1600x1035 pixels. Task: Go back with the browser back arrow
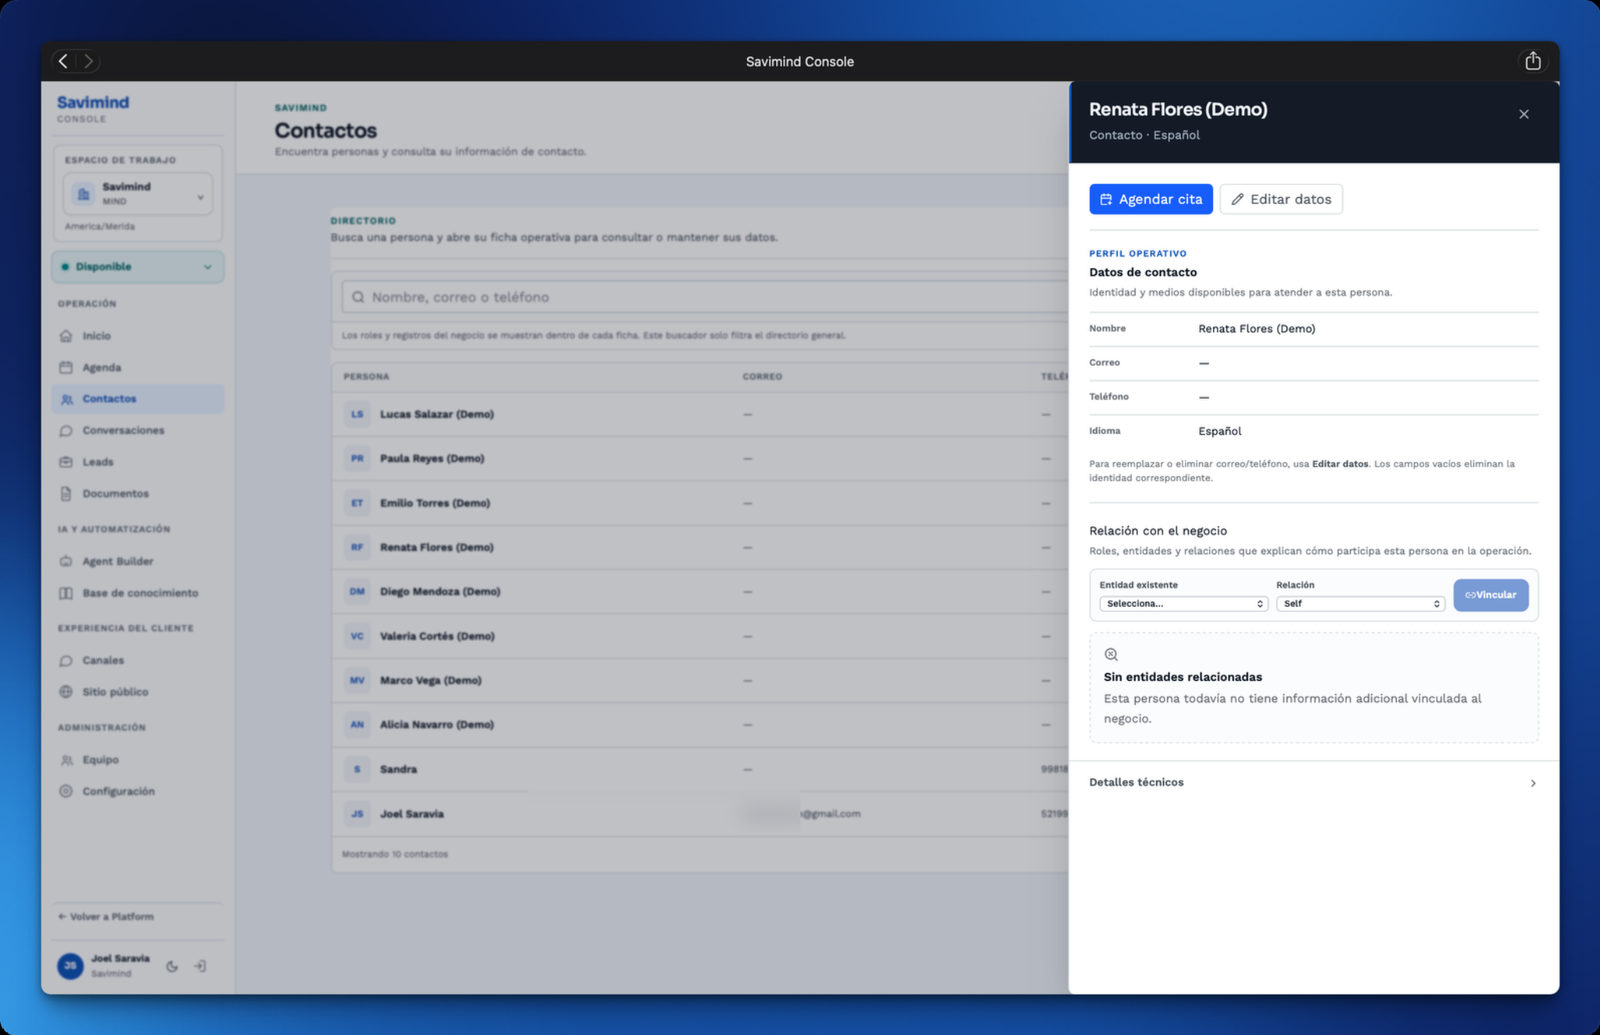point(64,61)
